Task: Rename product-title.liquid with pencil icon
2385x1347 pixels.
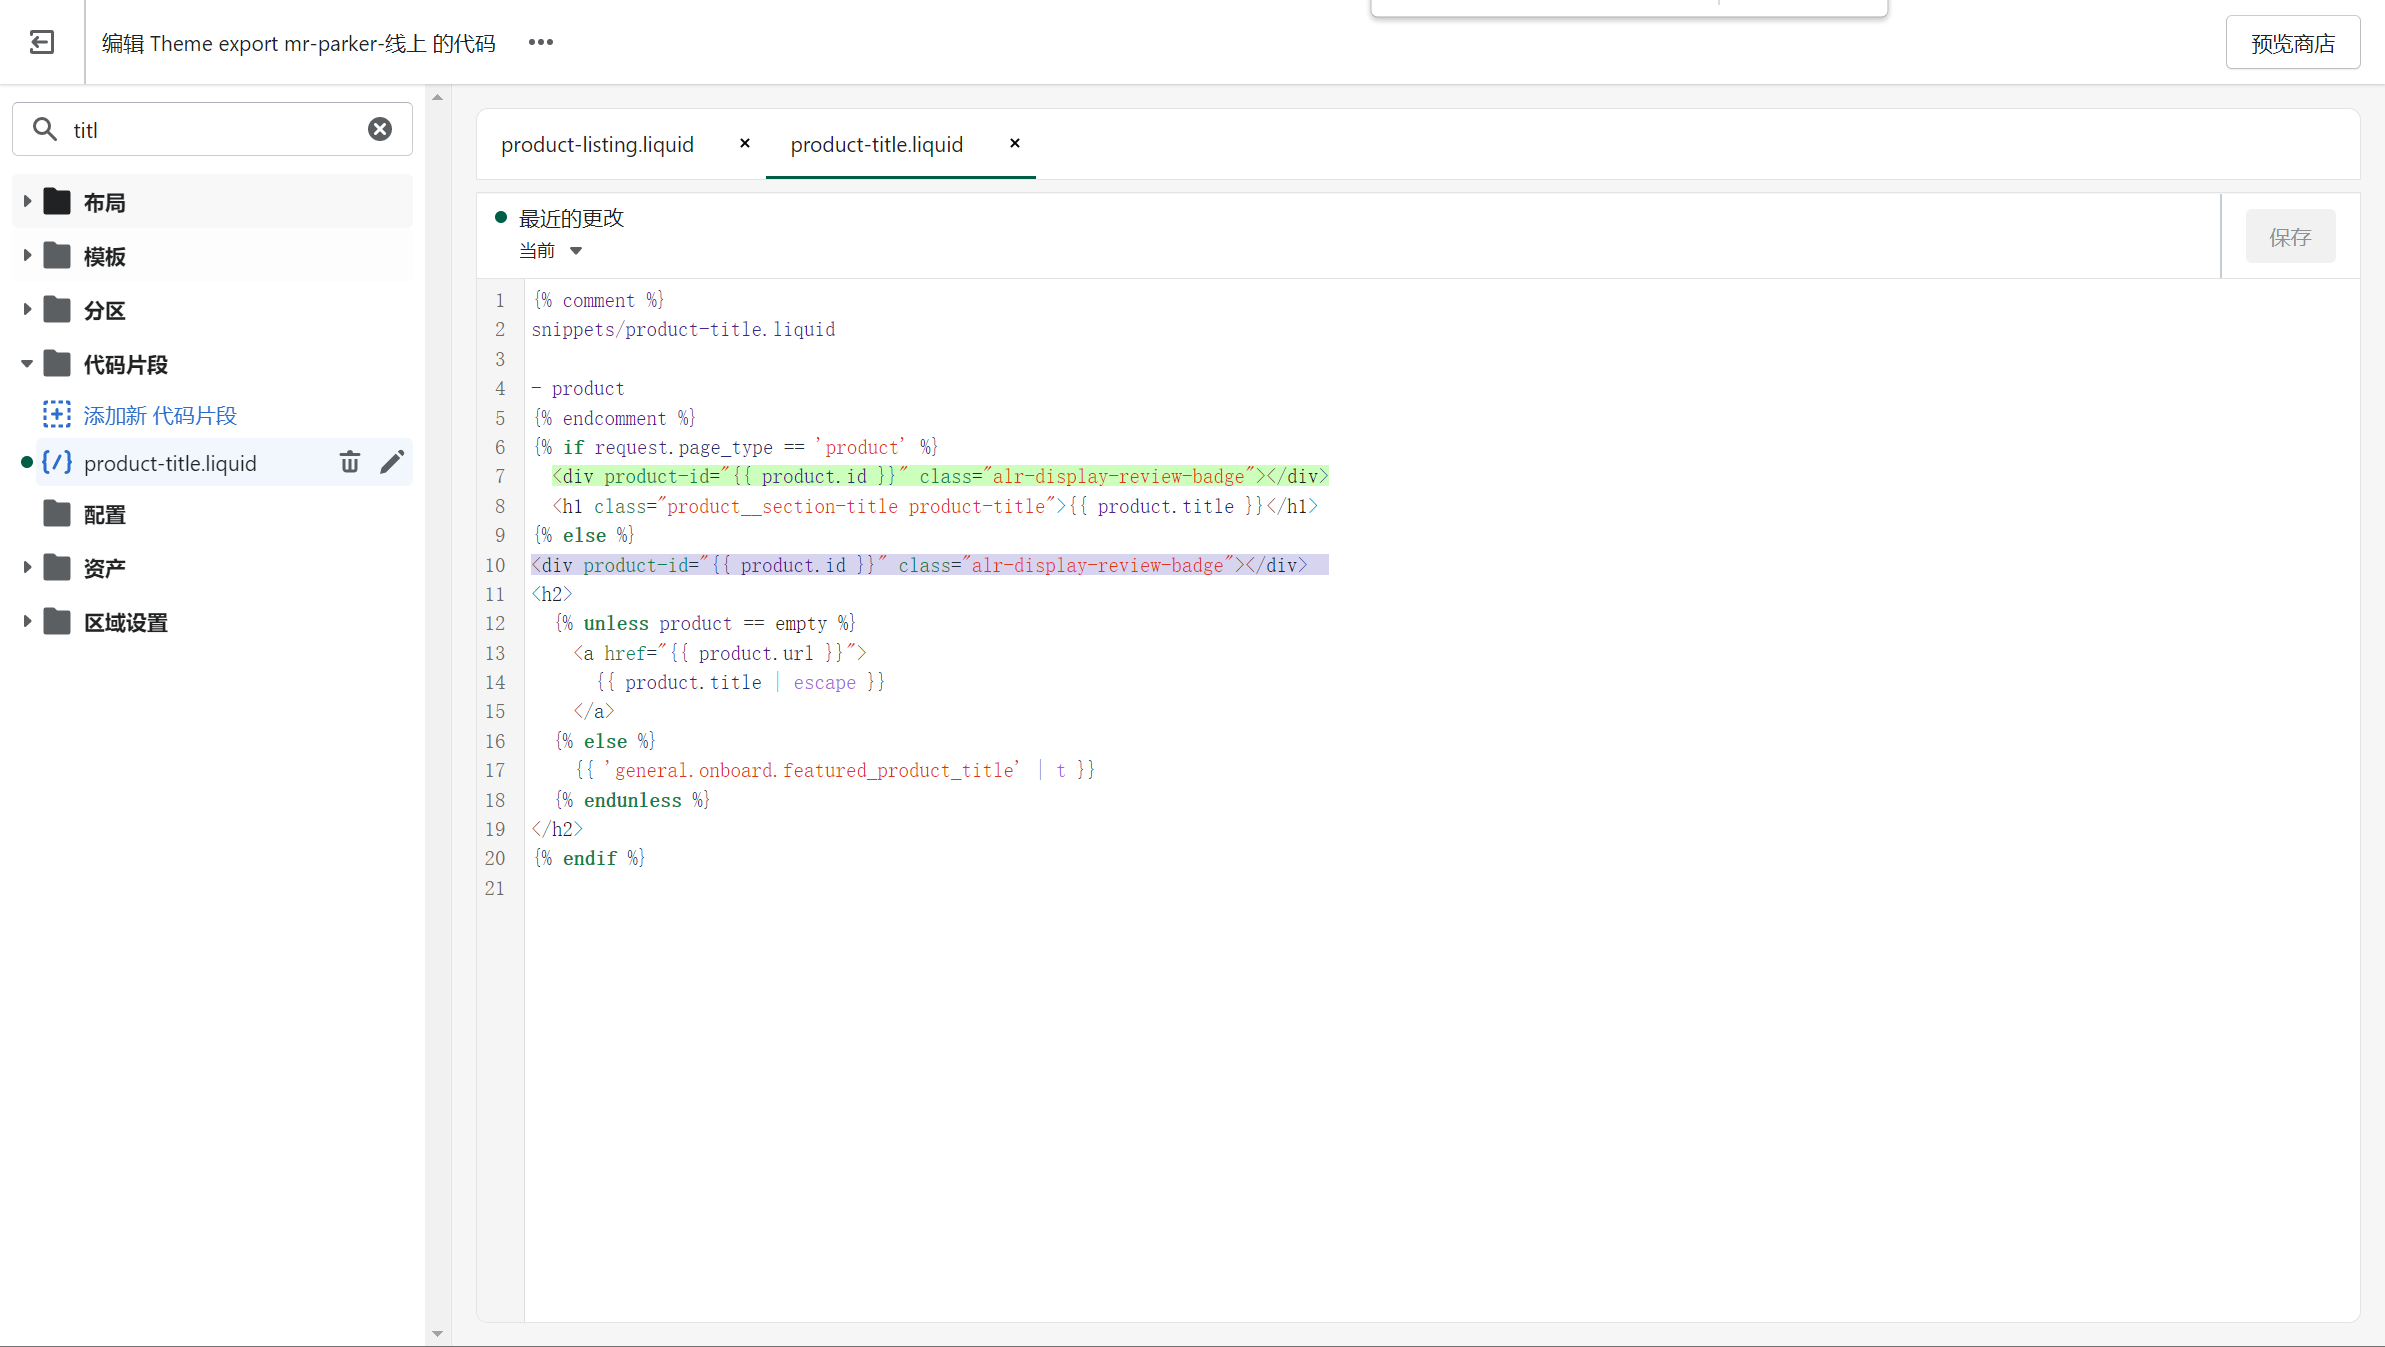Action: pos(392,462)
